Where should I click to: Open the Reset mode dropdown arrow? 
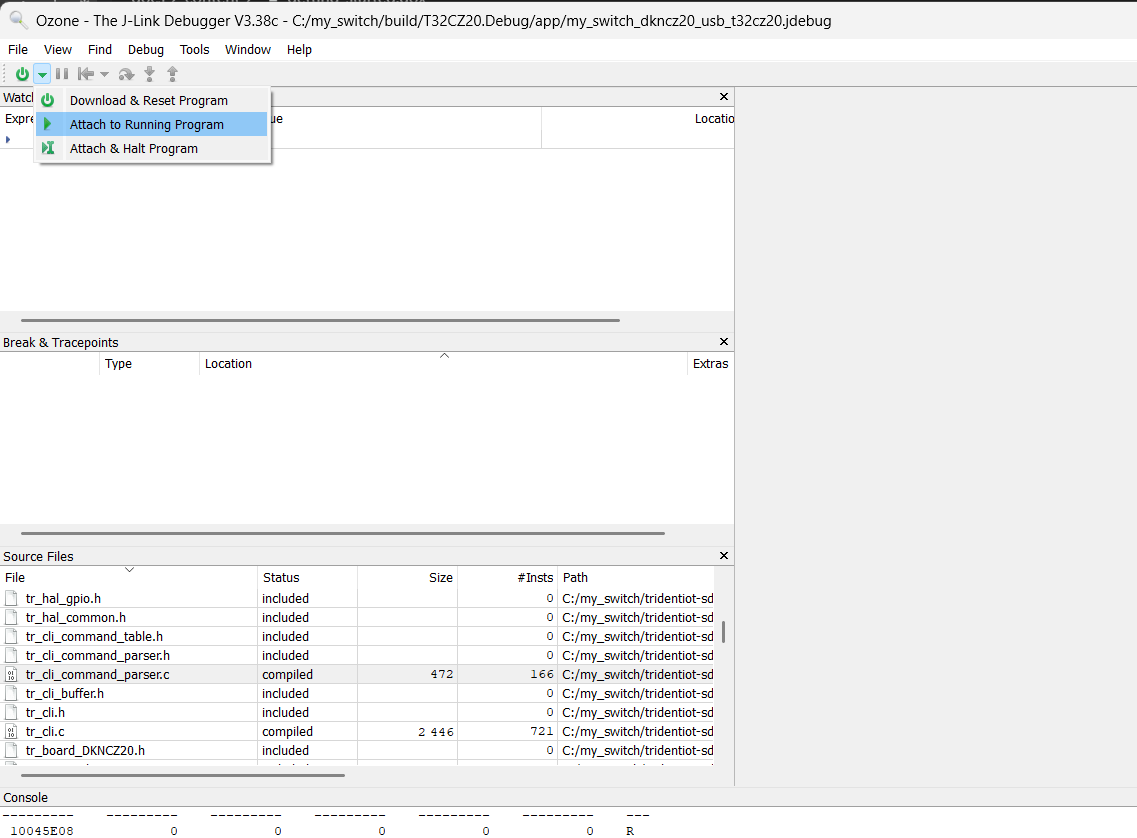coord(104,74)
